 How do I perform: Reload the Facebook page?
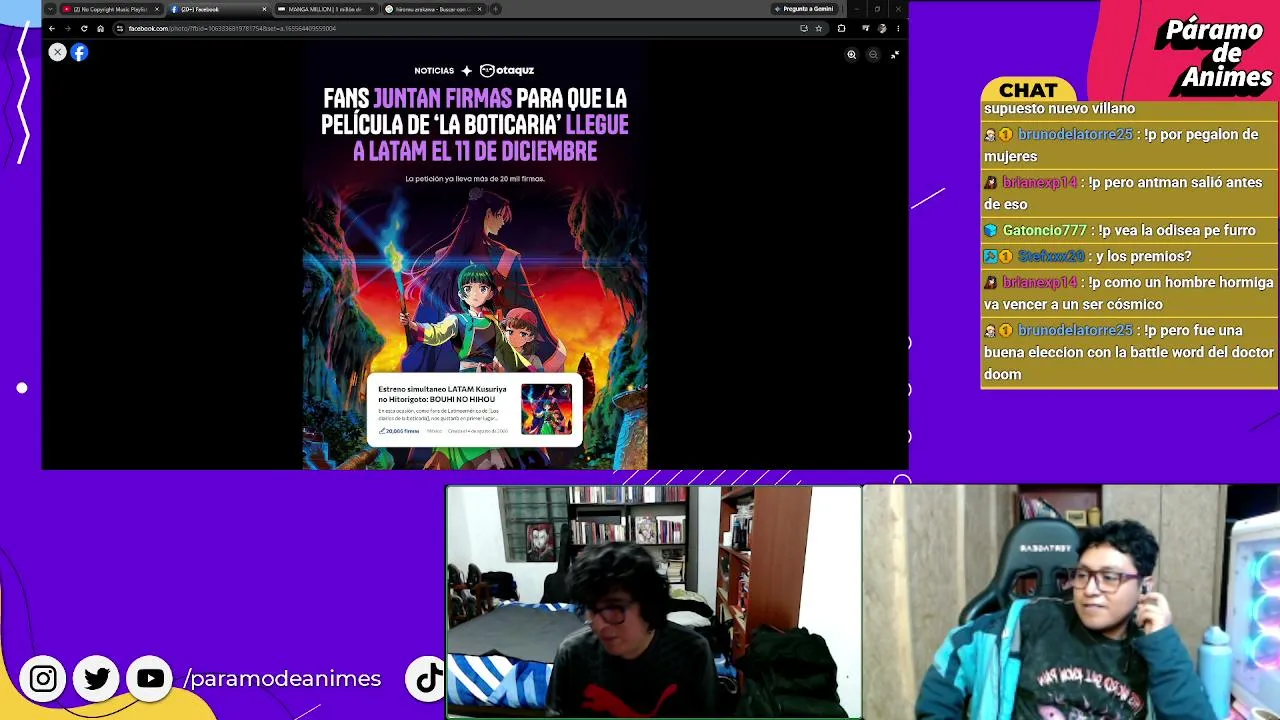84,28
